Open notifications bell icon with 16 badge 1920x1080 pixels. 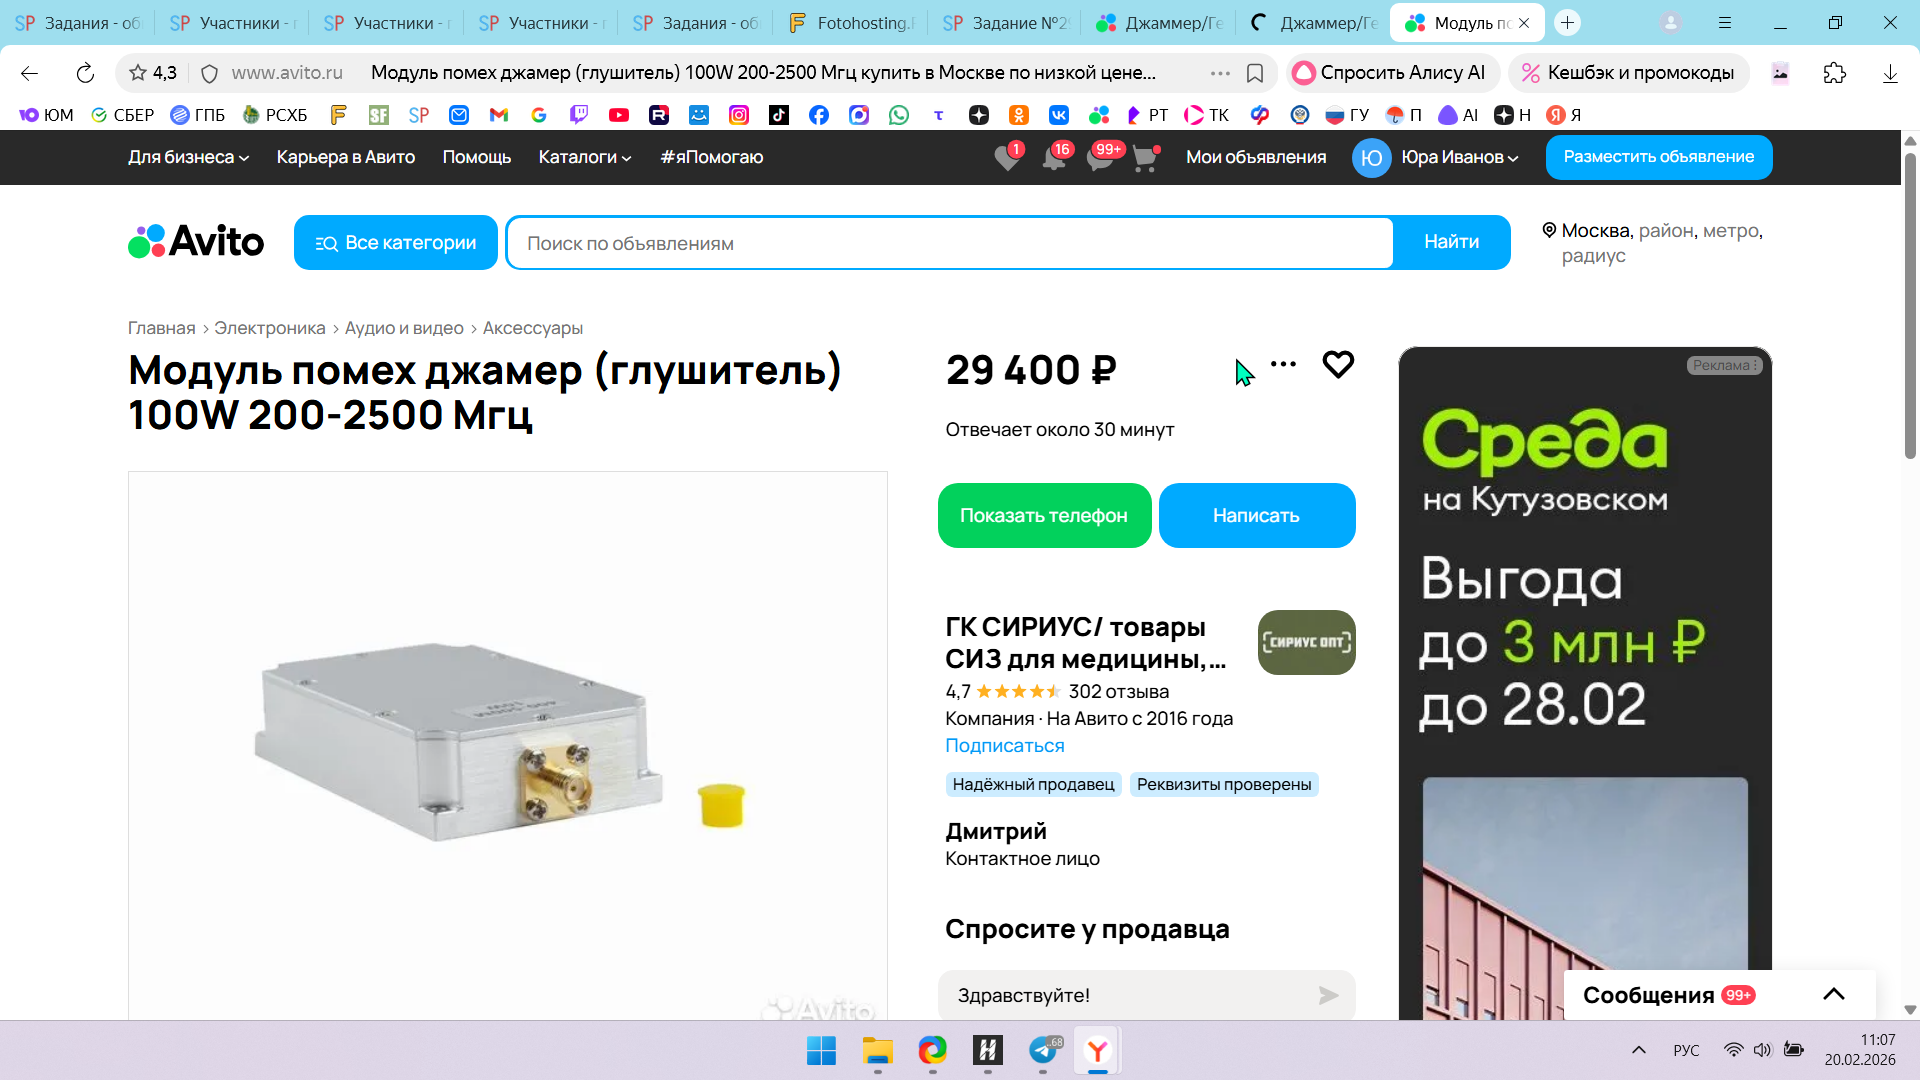[x=1053, y=158]
